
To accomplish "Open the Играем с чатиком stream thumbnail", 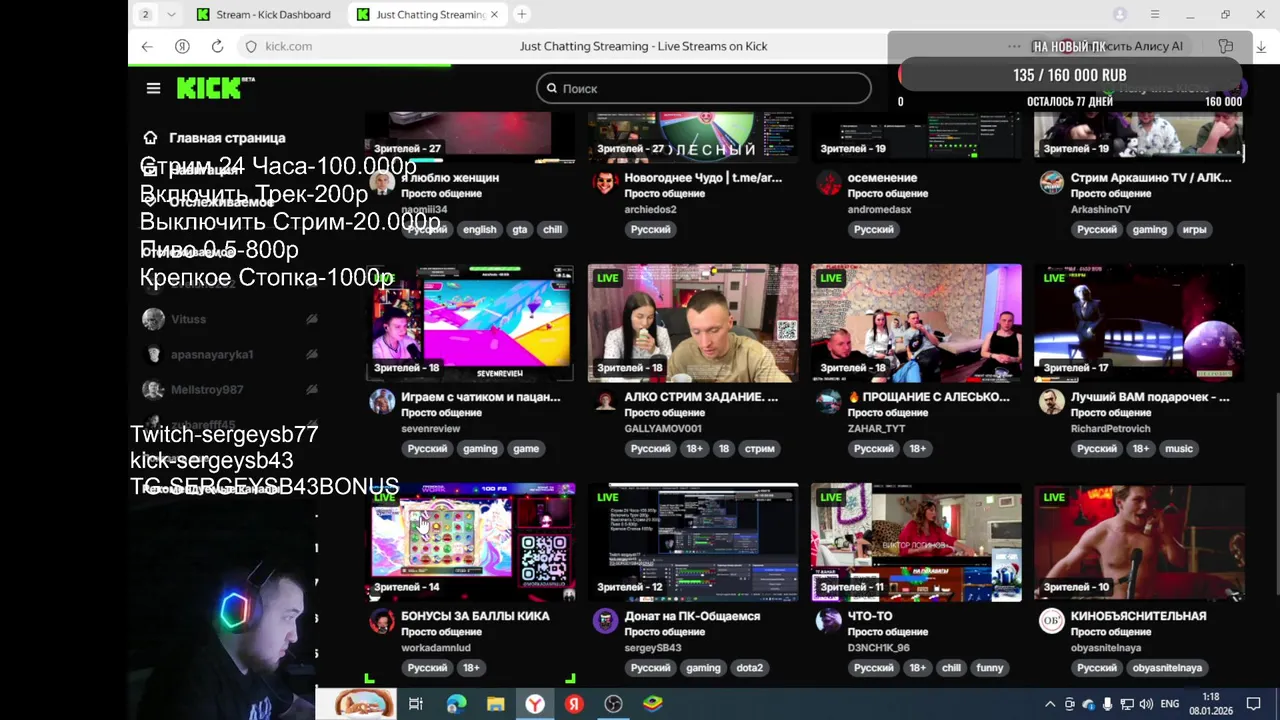I will point(470,323).
